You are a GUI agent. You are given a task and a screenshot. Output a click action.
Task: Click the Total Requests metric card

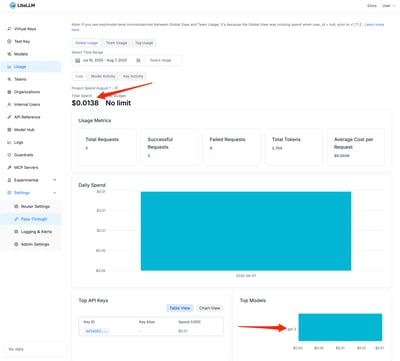pyautogui.click(x=107, y=147)
